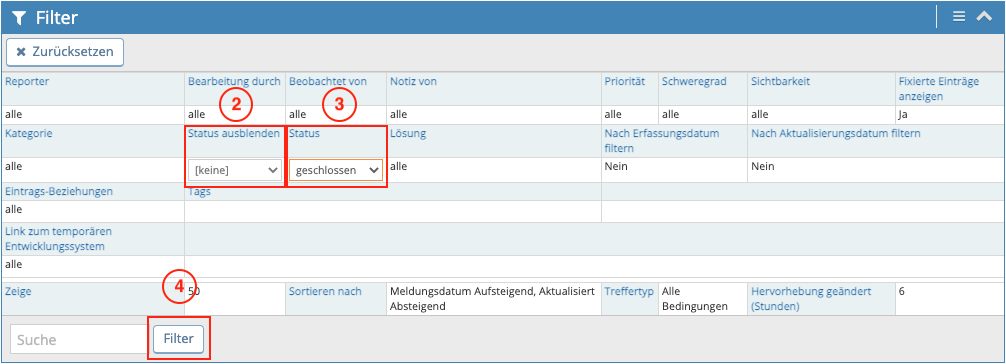Click 'Nein' under Nach Erfassungsdatum filtern
The image size is (1006, 364).
[x=615, y=166]
